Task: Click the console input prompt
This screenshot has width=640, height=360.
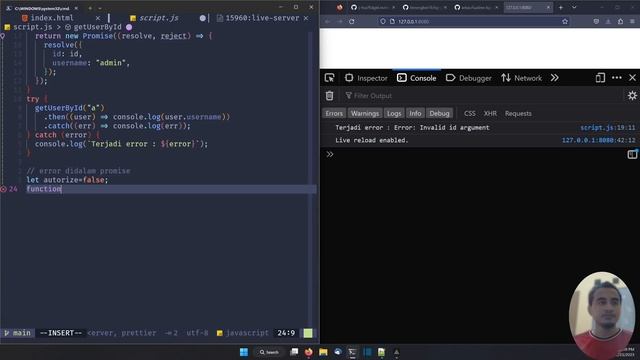Action: click(x=473, y=154)
